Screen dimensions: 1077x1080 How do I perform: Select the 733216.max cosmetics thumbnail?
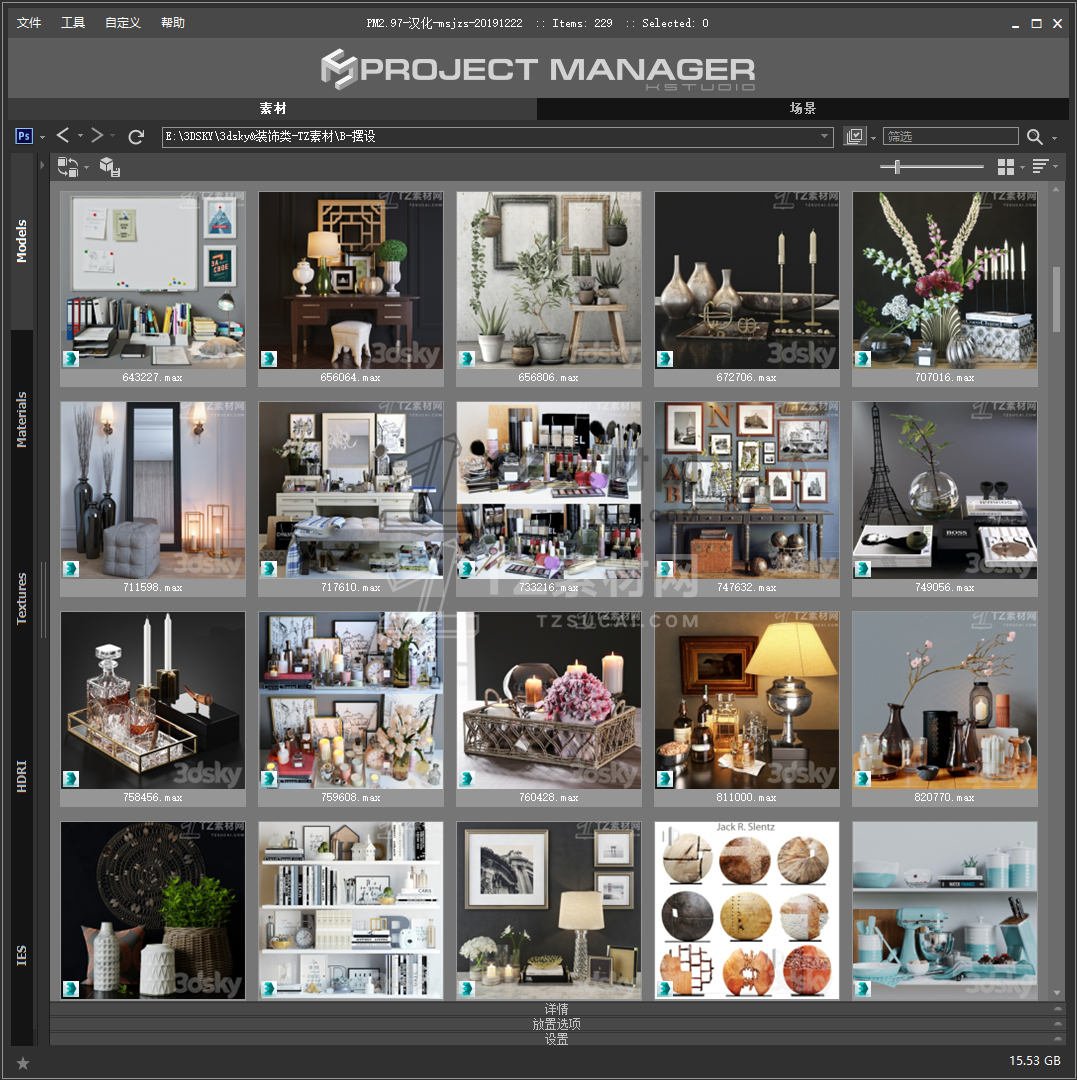549,499
